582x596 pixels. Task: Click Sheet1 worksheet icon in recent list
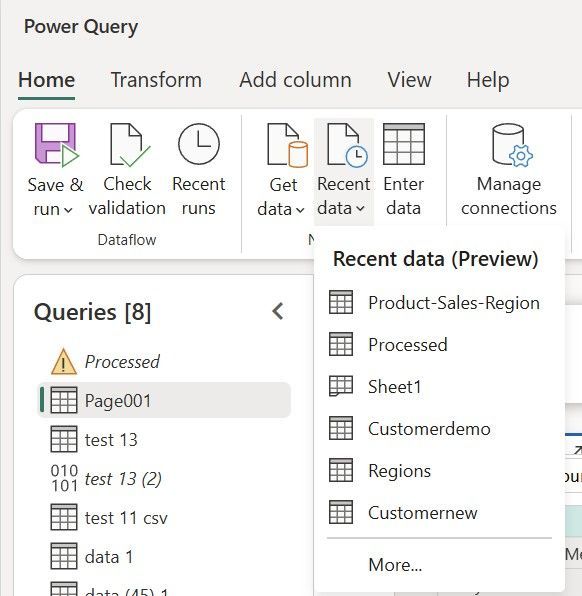pos(341,386)
